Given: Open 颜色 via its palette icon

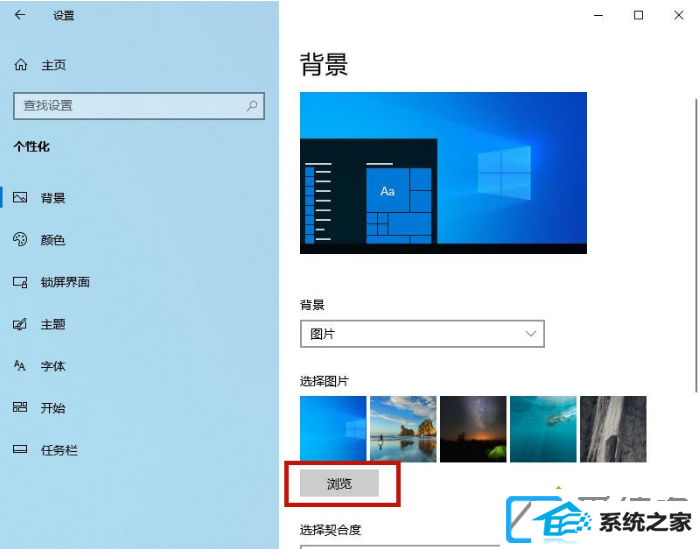Looking at the screenshot, I should click(20, 240).
